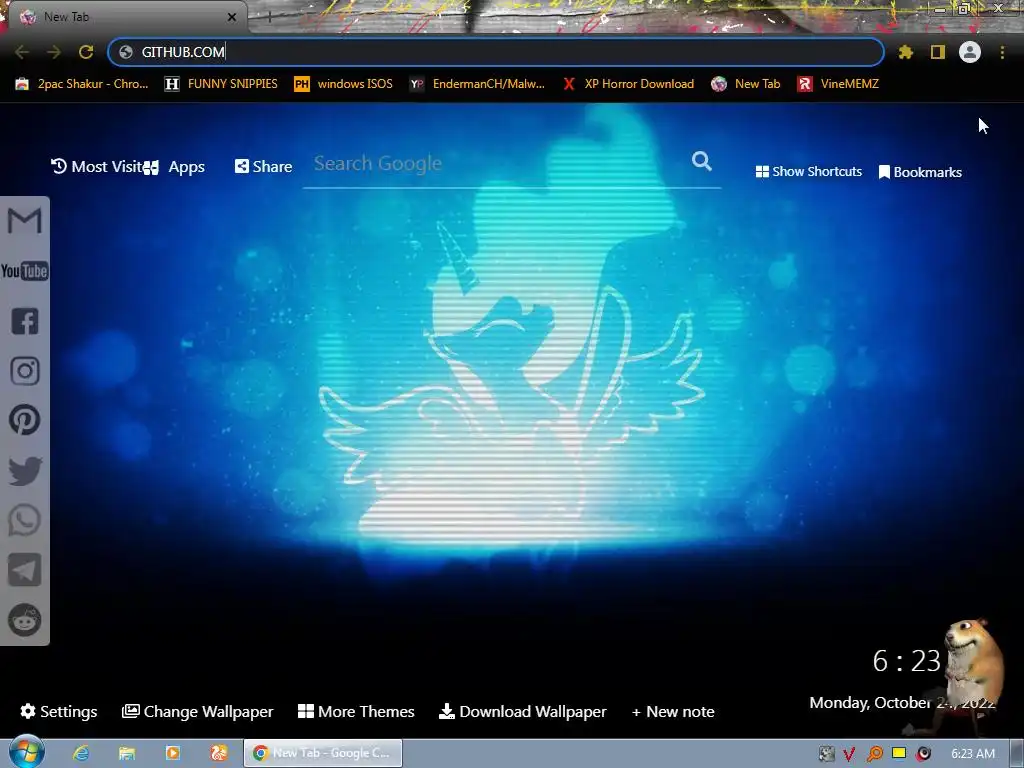Image resolution: width=1024 pixels, height=768 pixels.
Task: Open the Windows Start menu
Action: (x=25, y=752)
